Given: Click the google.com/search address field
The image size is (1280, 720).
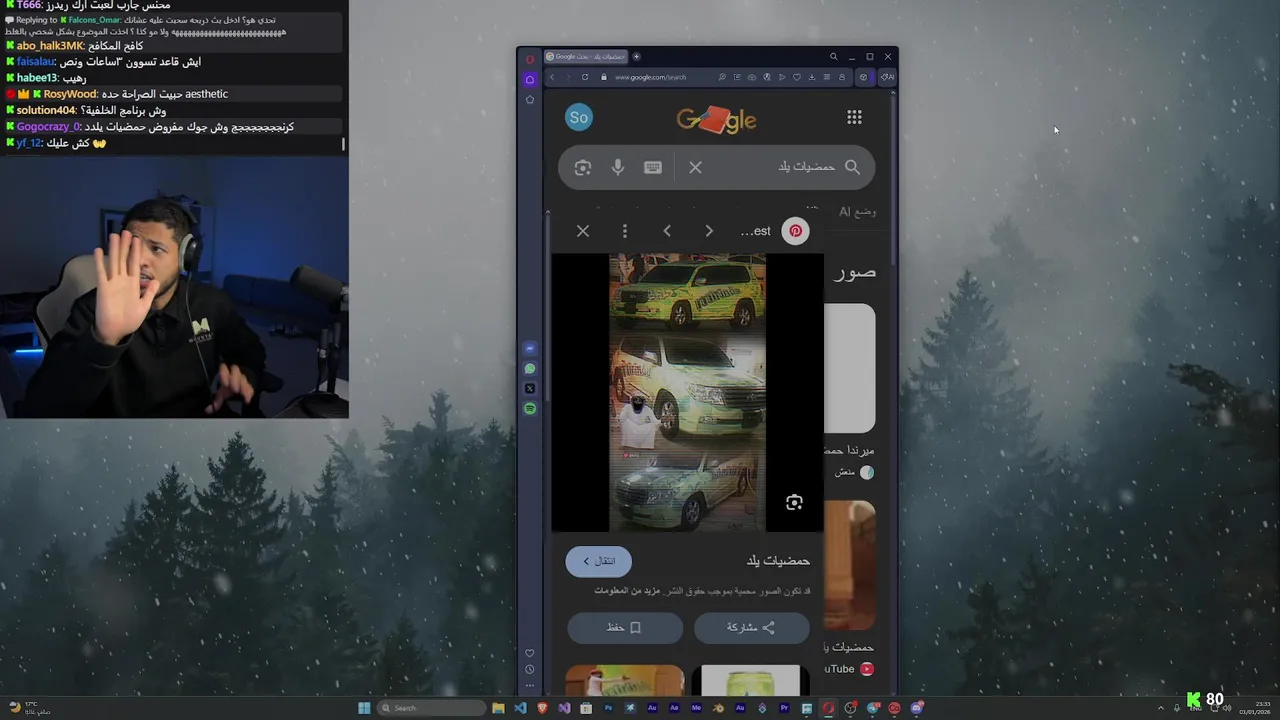Looking at the screenshot, I should pyautogui.click(x=650, y=77).
